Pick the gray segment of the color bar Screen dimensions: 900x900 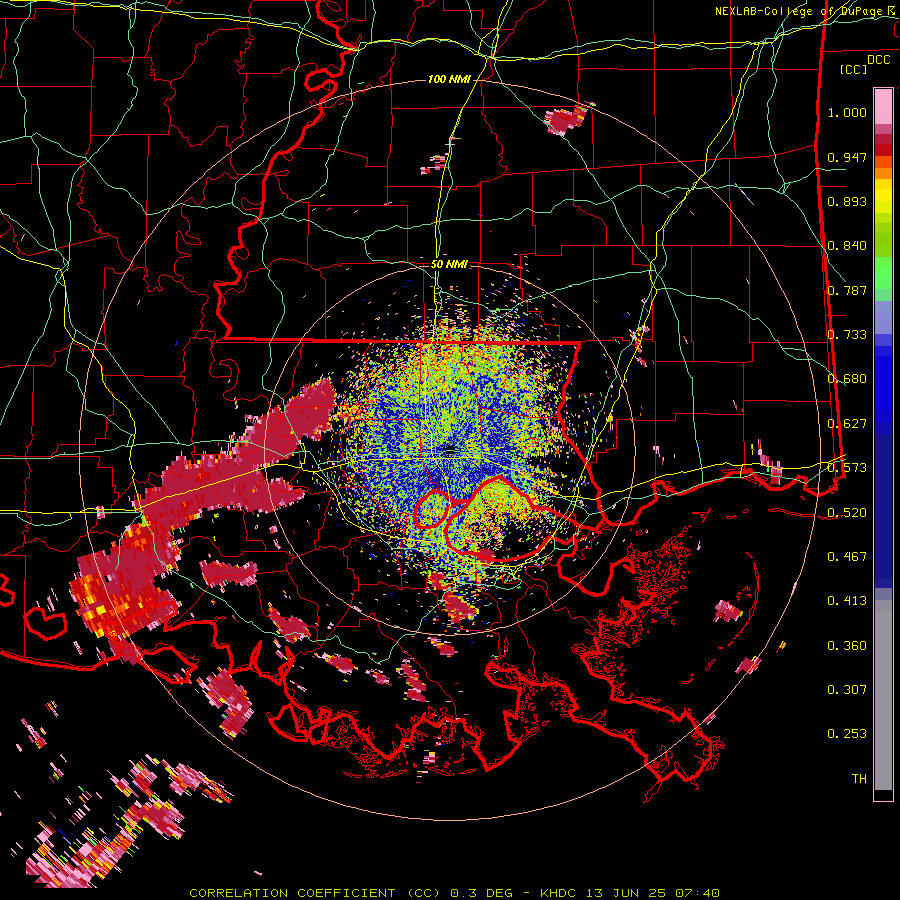pyautogui.click(x=883, y=695)
